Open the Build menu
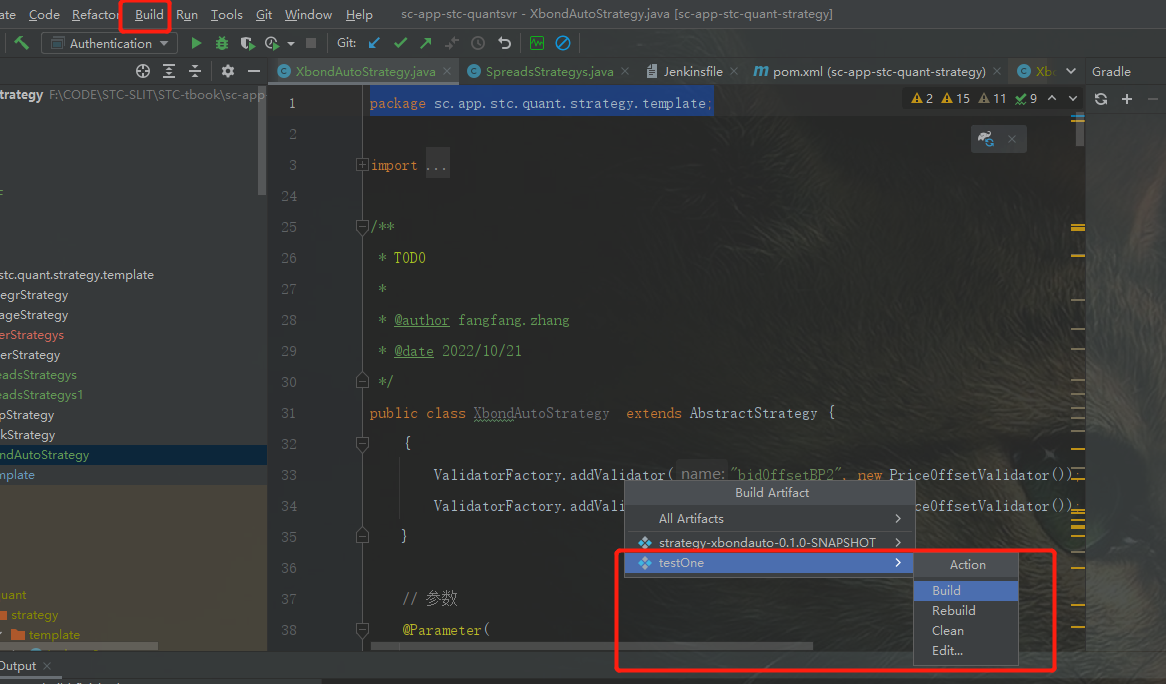Screen dimensions: 1166x684 [x=149, y=15]
